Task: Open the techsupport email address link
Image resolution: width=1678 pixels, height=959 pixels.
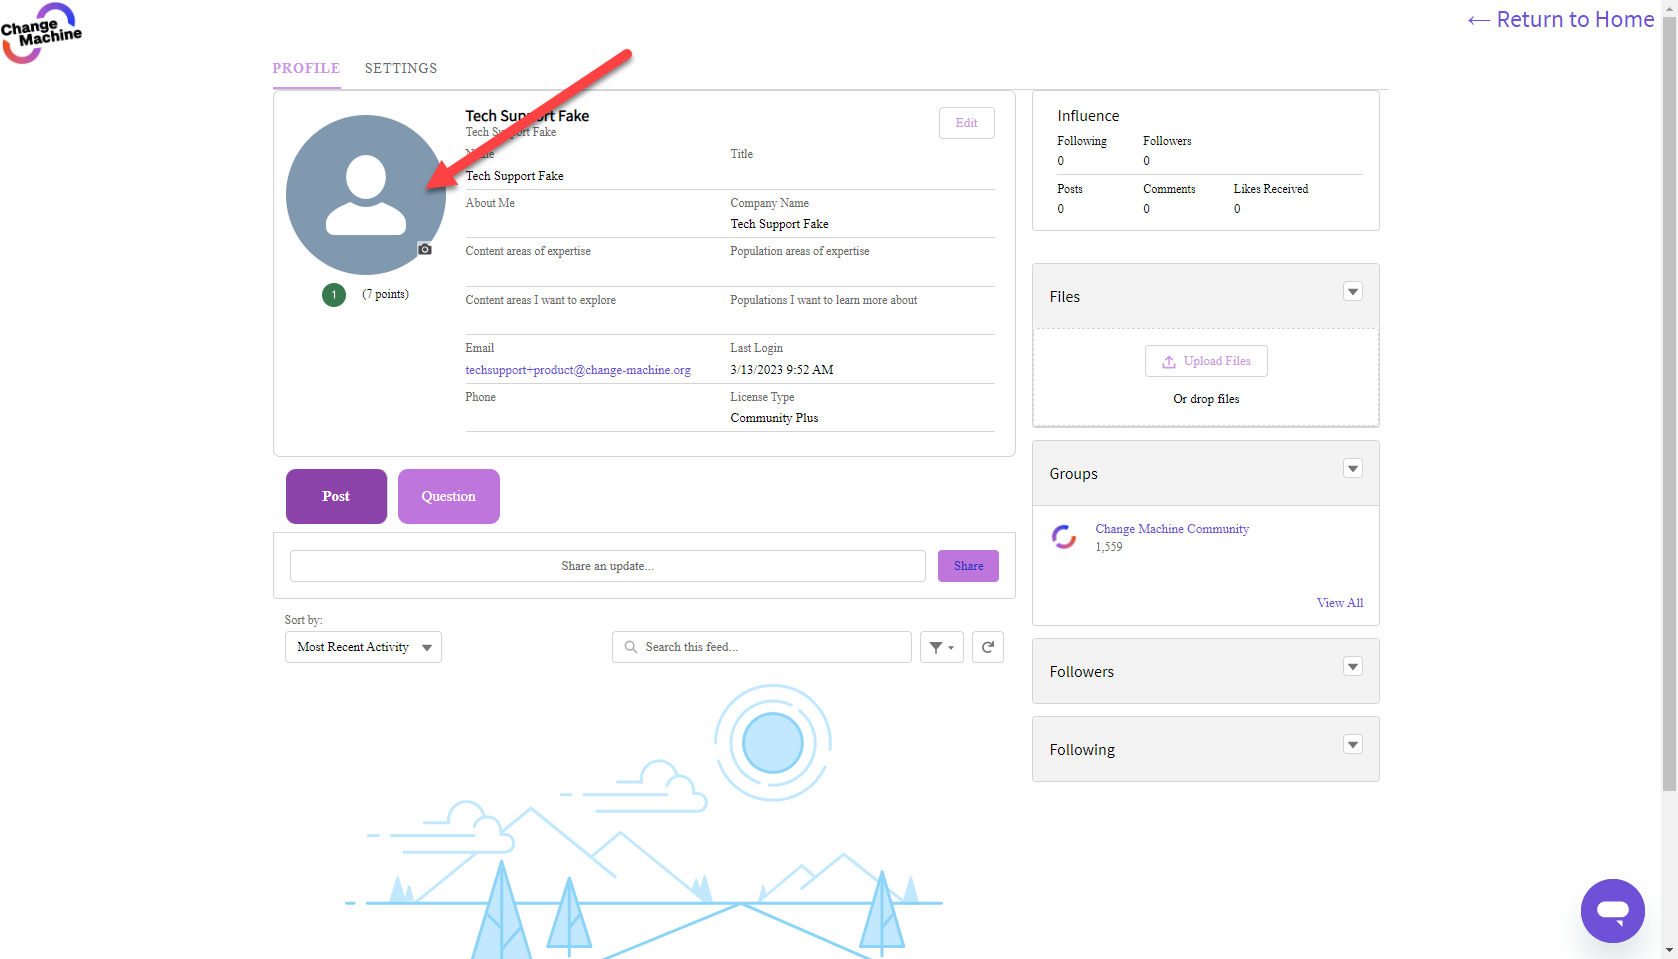Action: pyautogui.click(x=578, y=370)
